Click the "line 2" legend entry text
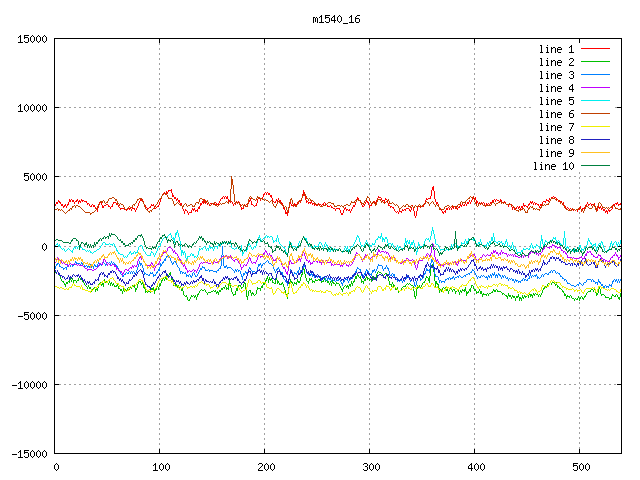This screenshot has width=640, height=480. click(556, 62)
